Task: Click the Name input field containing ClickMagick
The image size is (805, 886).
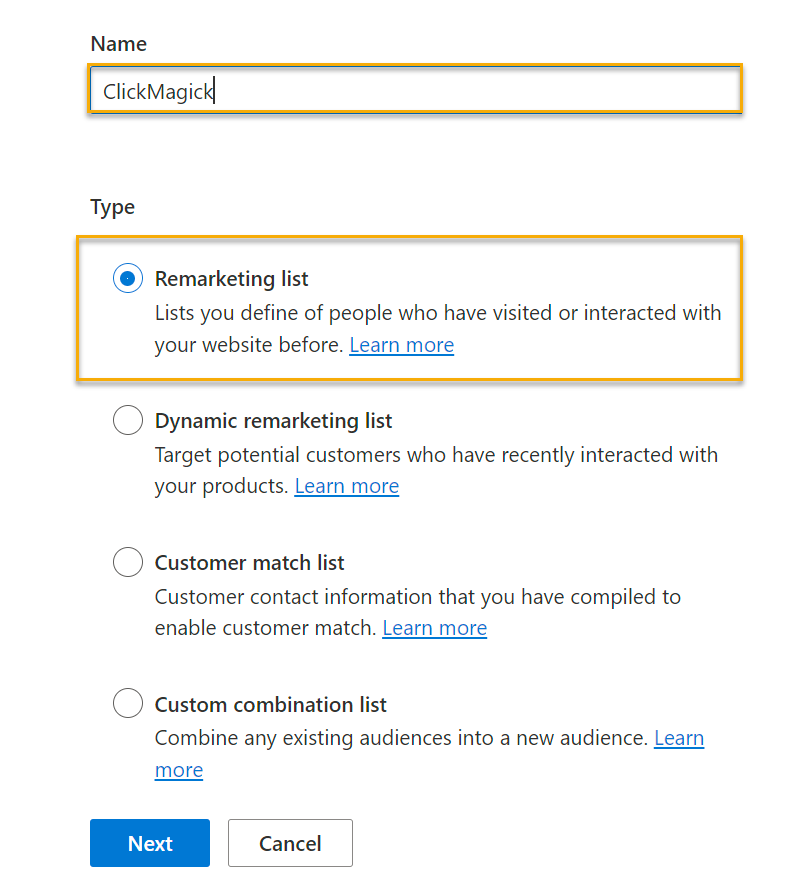Action: (x=414, y=92)
